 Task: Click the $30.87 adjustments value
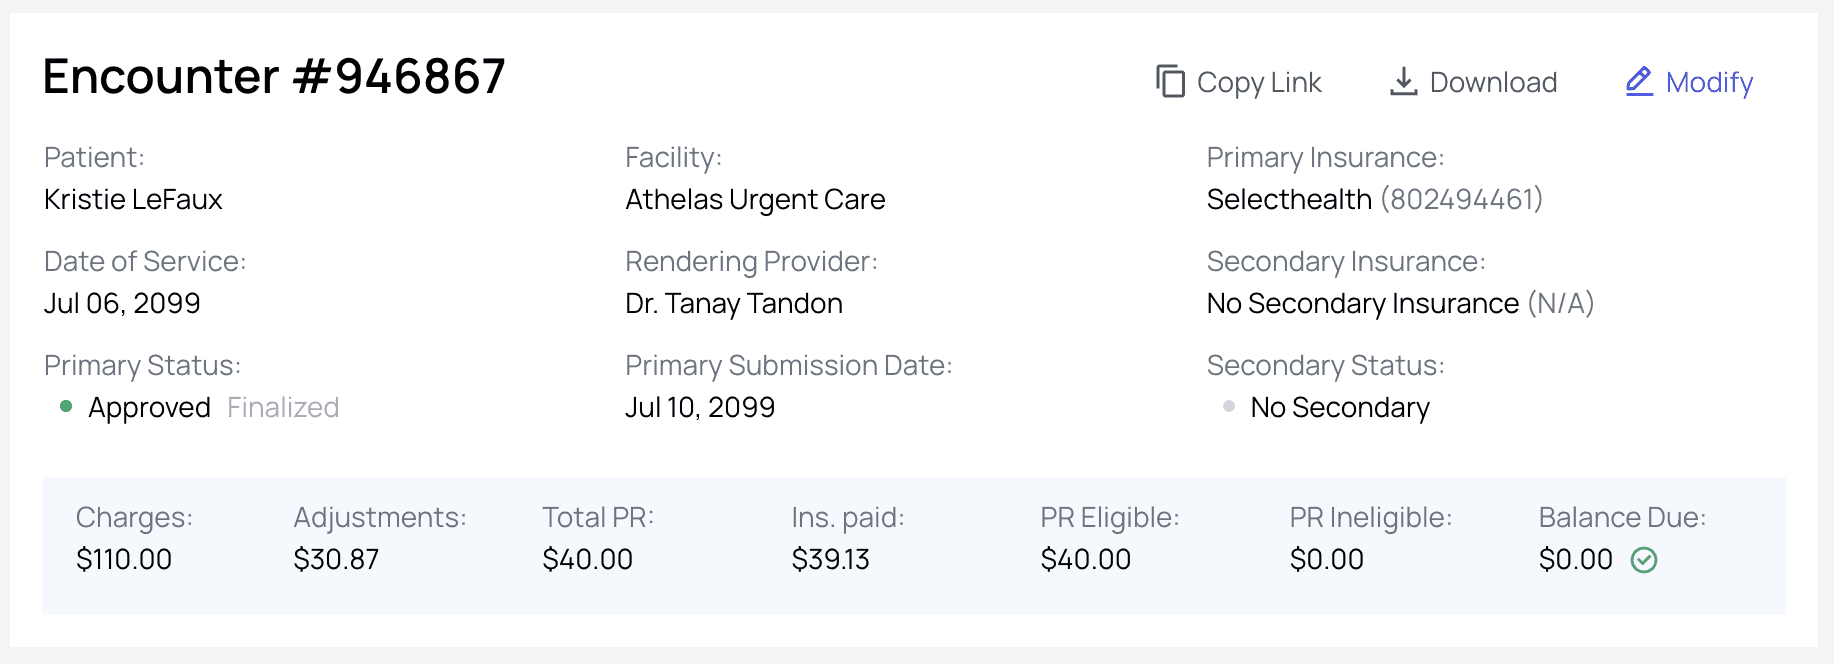[336, 559]
